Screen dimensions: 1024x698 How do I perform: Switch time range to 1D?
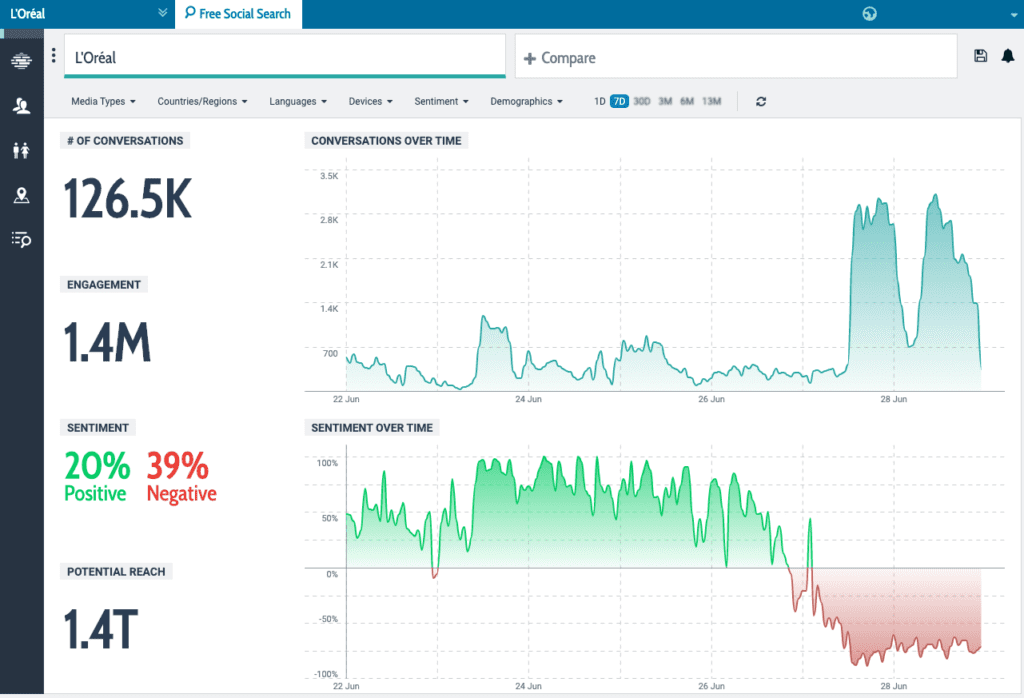599,101
